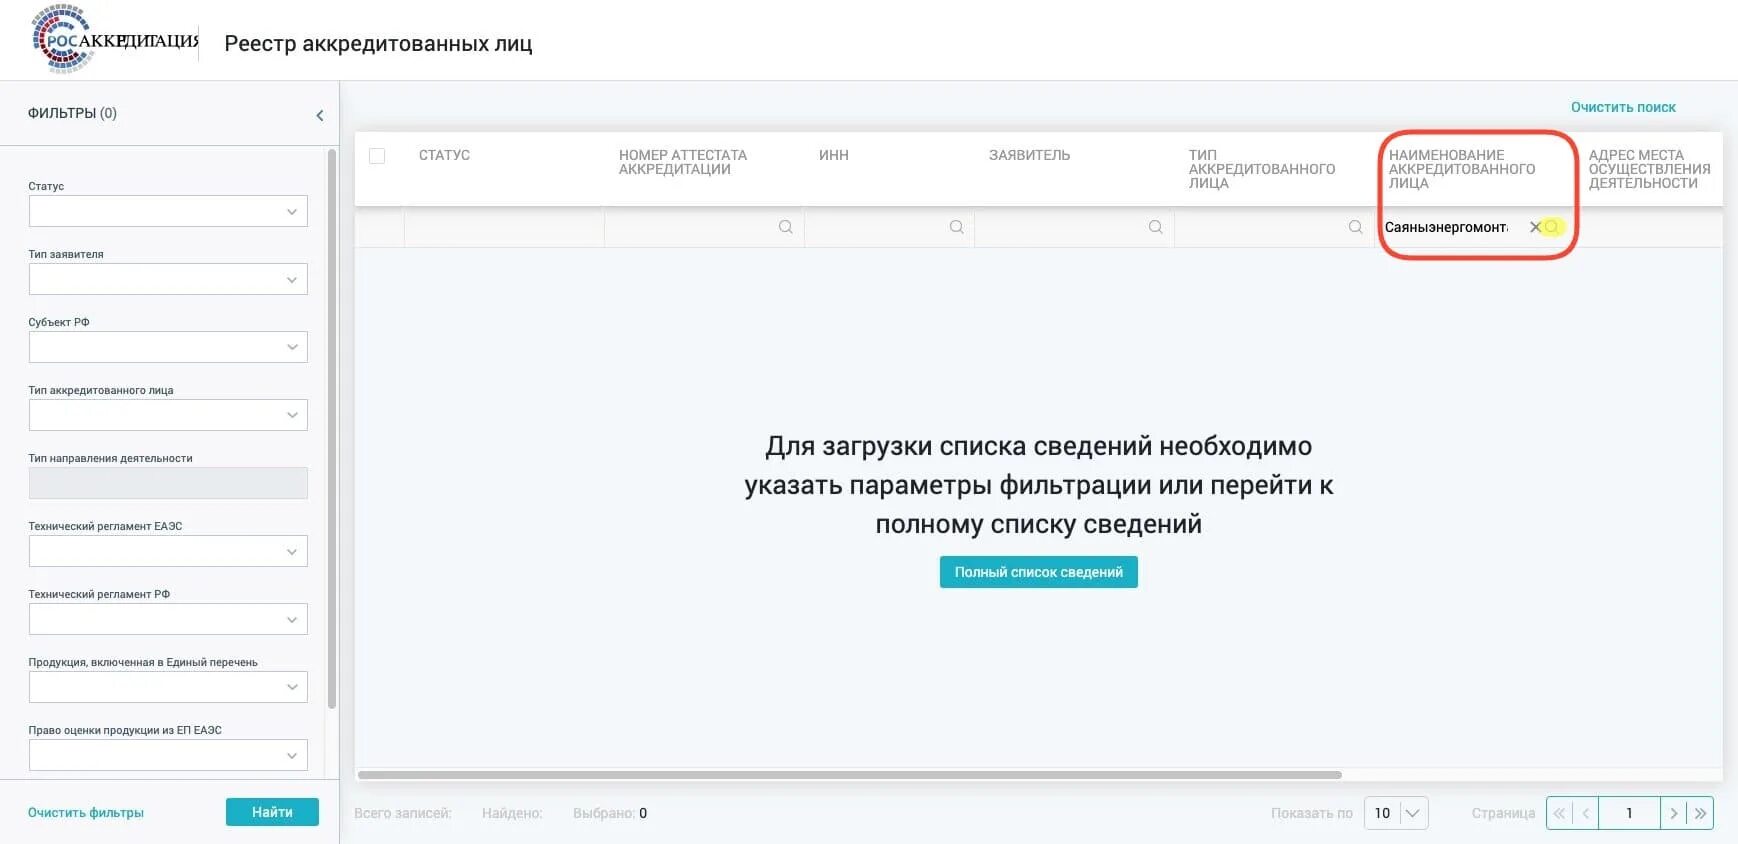Screen dimensions: 1738x844
Task: Collapse the filters panel with the chevron
Action: 320,115
